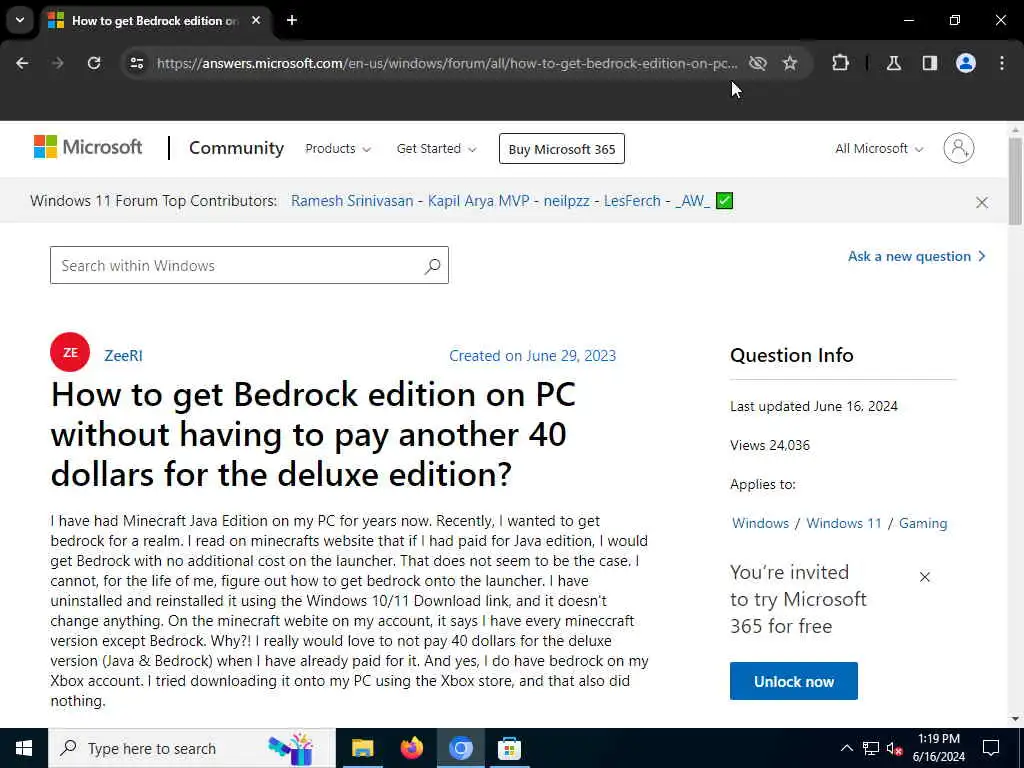This screenshot has width=1024, height=768.
Task: Click the address bar URL
Action: pyautogui.click(x=447, y=63)
